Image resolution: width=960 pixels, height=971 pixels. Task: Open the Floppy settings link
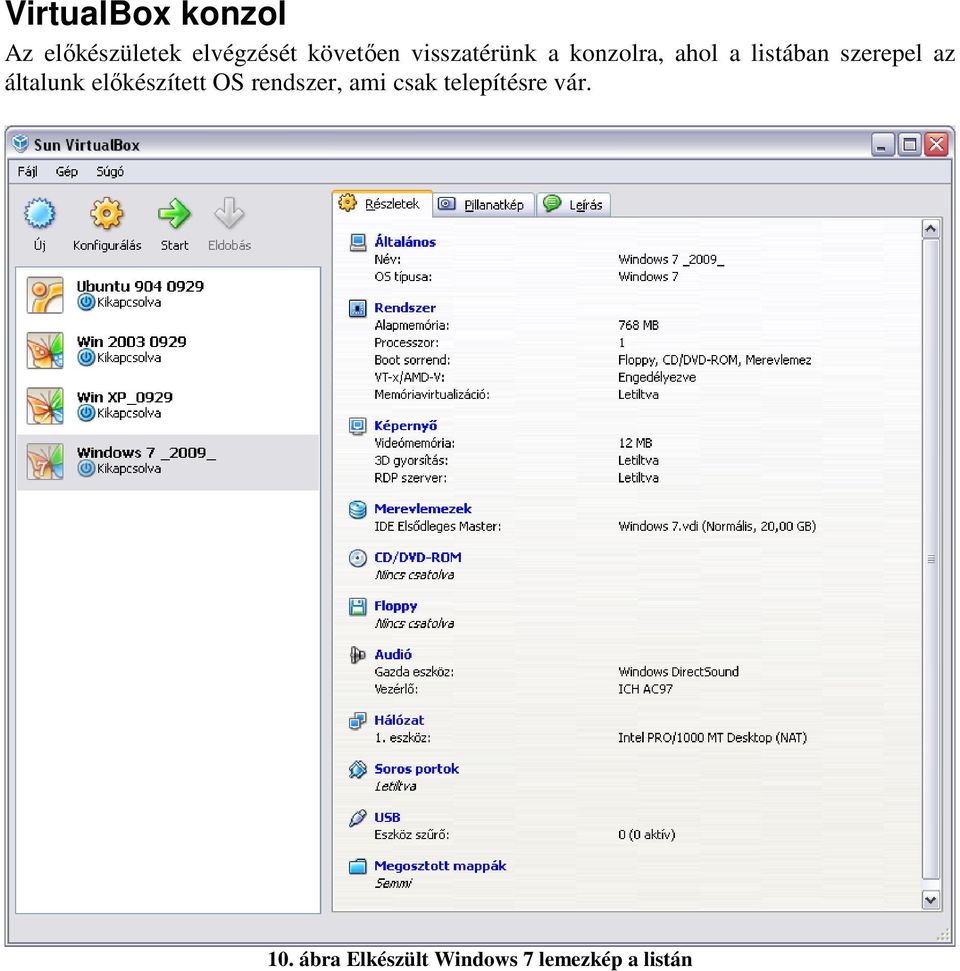(x=396, y=606)
